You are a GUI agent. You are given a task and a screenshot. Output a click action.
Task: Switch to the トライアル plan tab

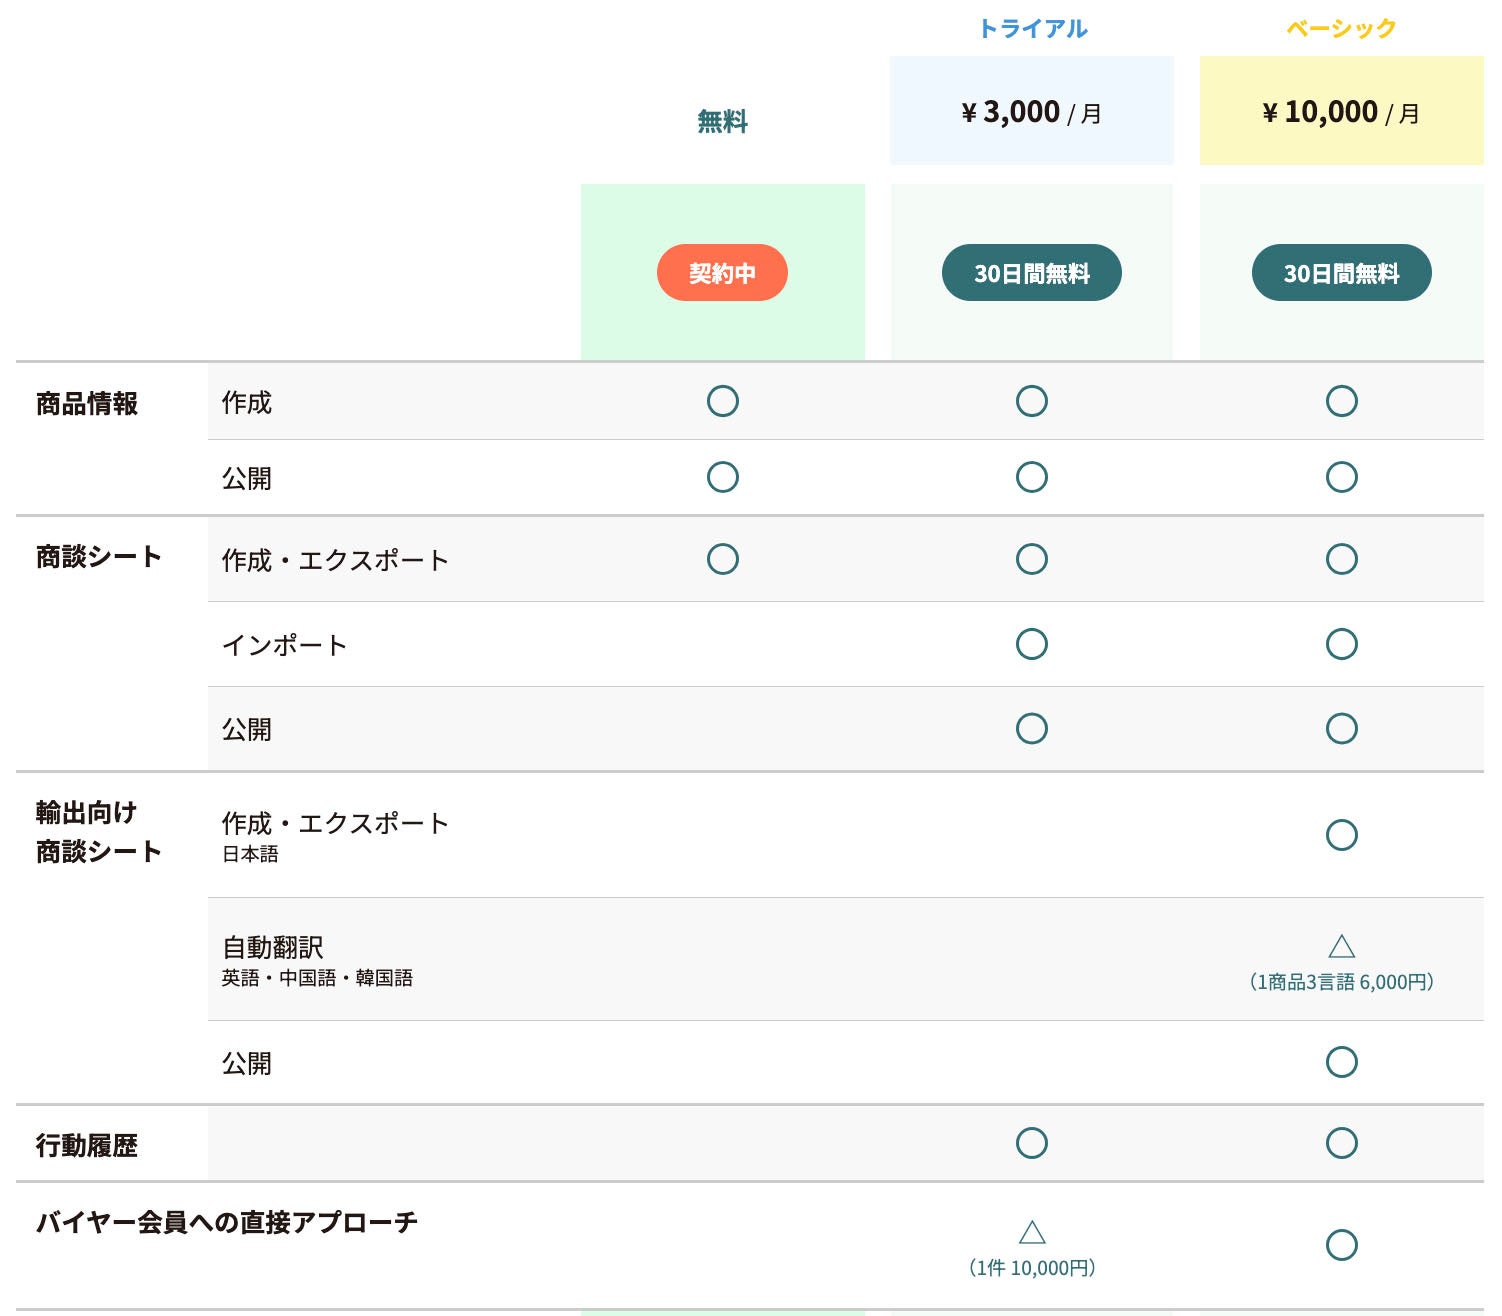pyautogui.click(x=1034, y=28)
